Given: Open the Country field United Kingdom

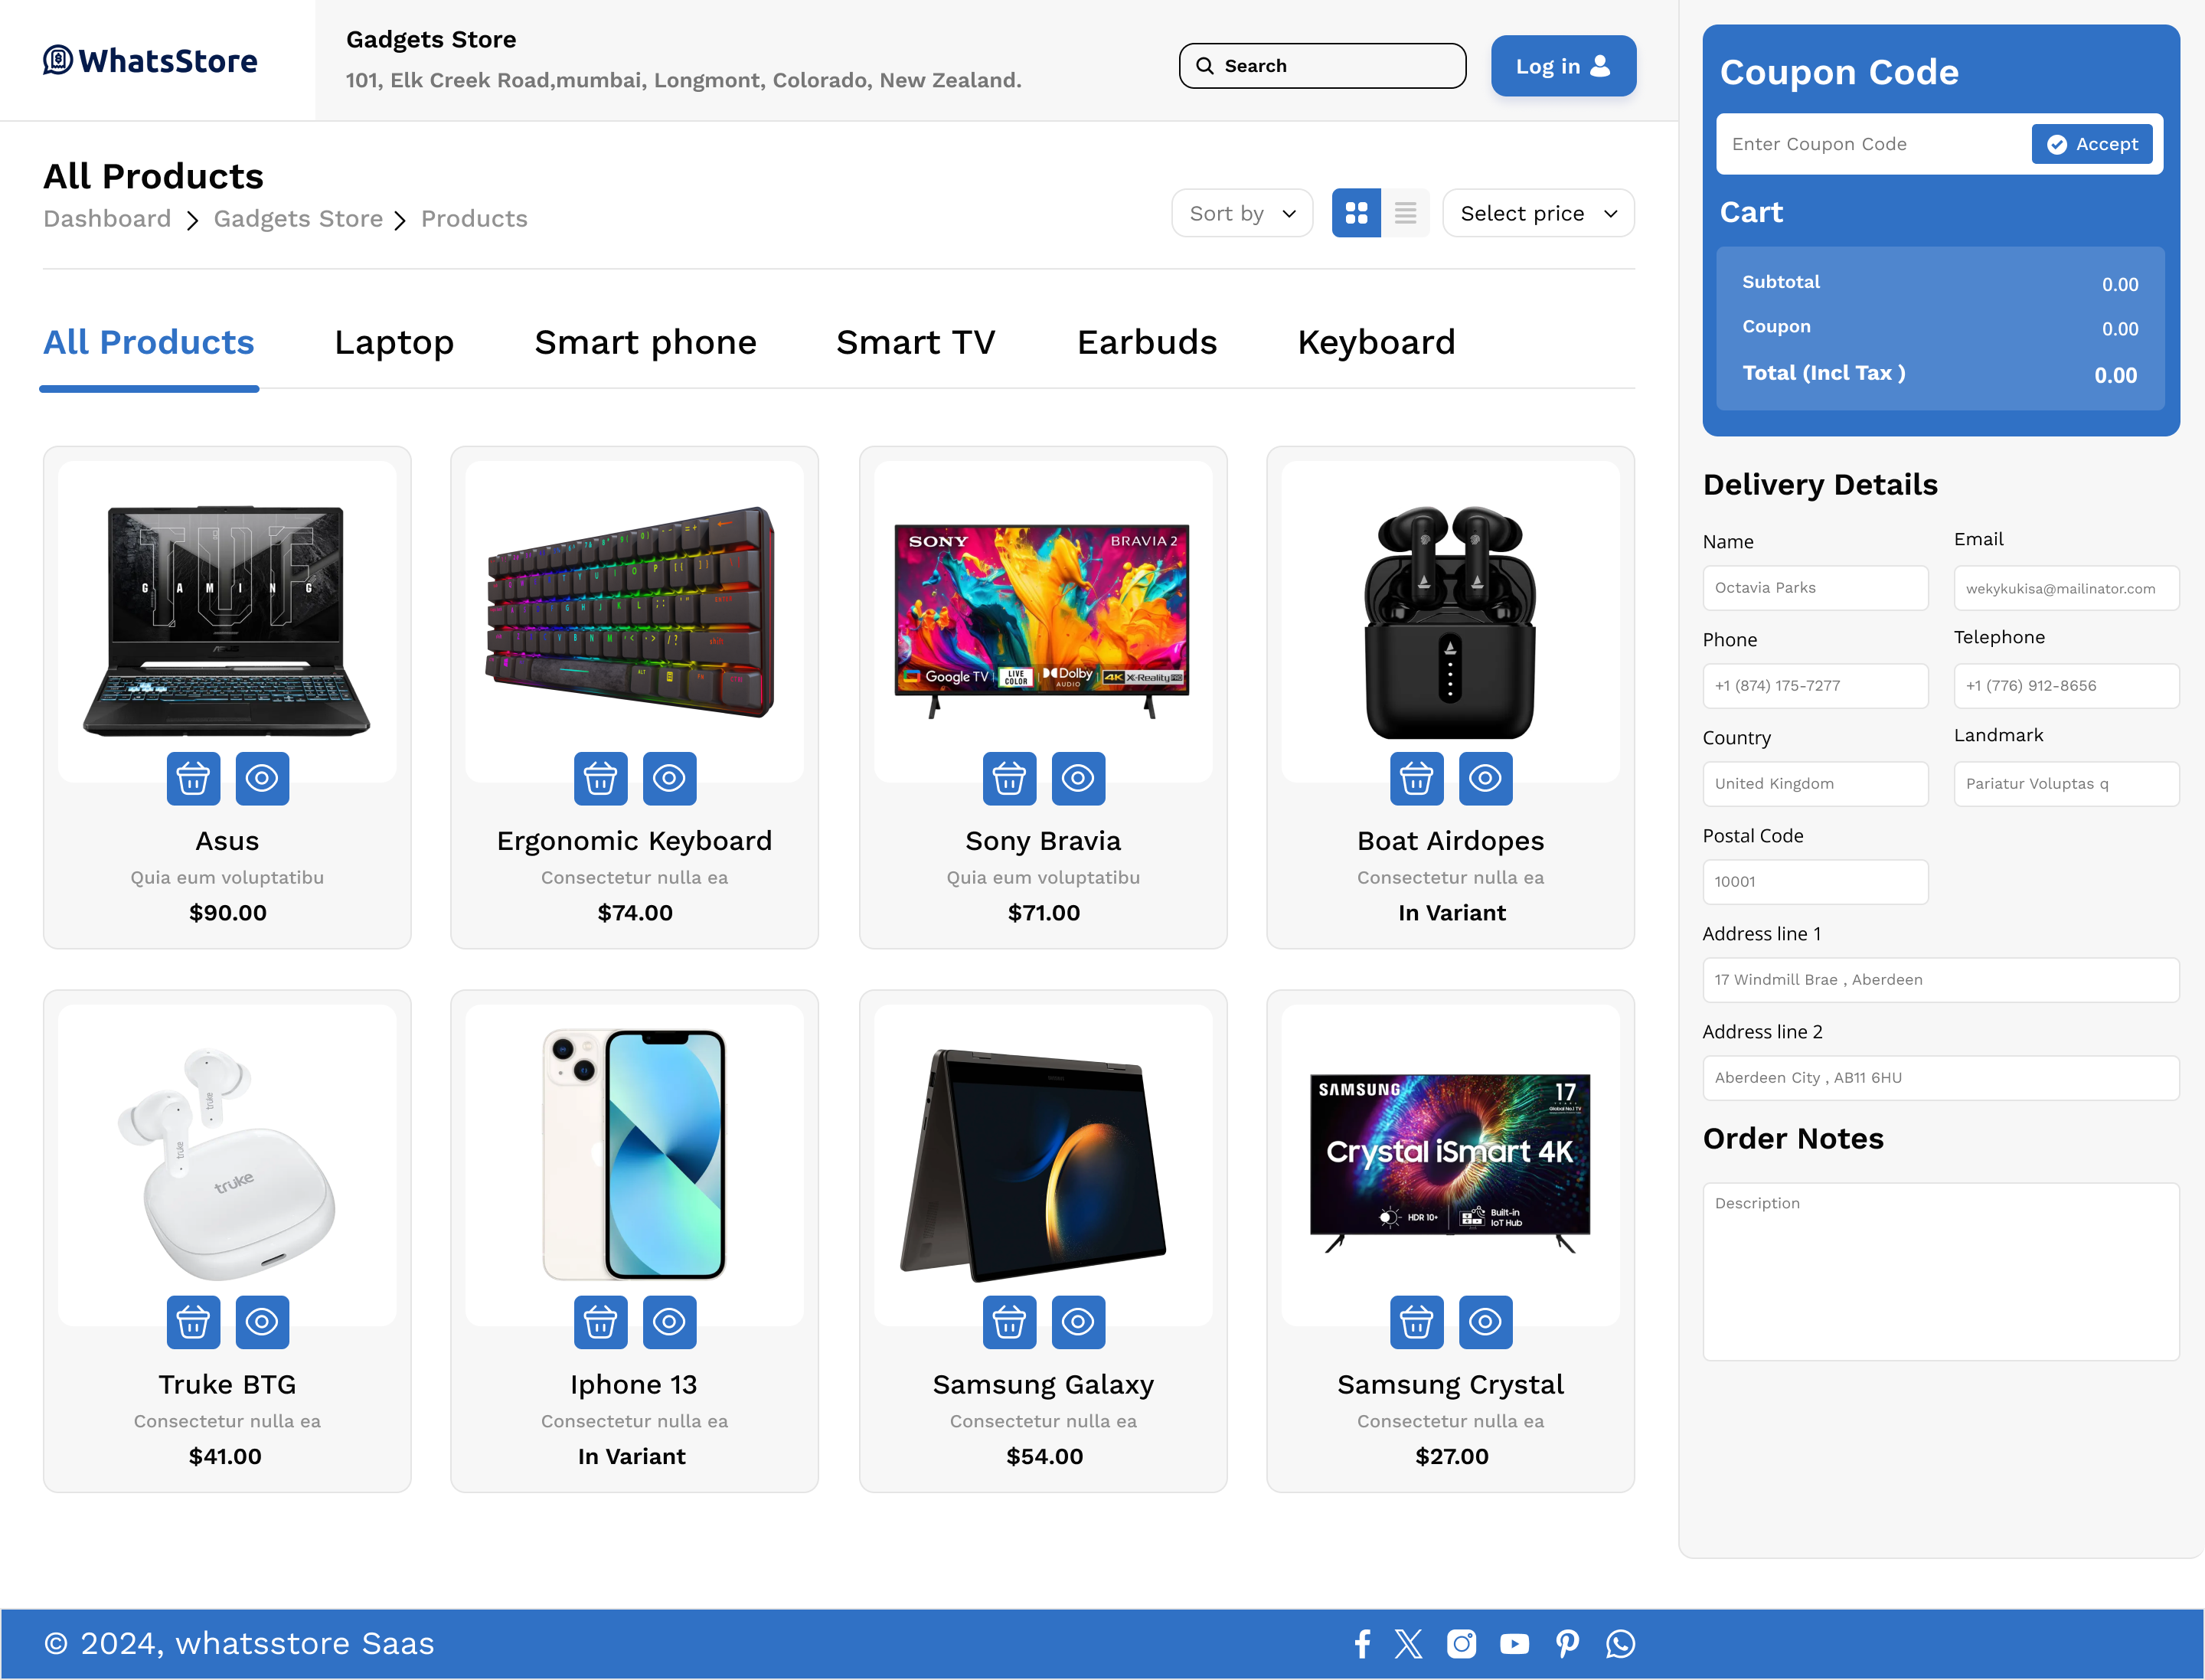Looking at the screenshot, I should [1814, 784].
